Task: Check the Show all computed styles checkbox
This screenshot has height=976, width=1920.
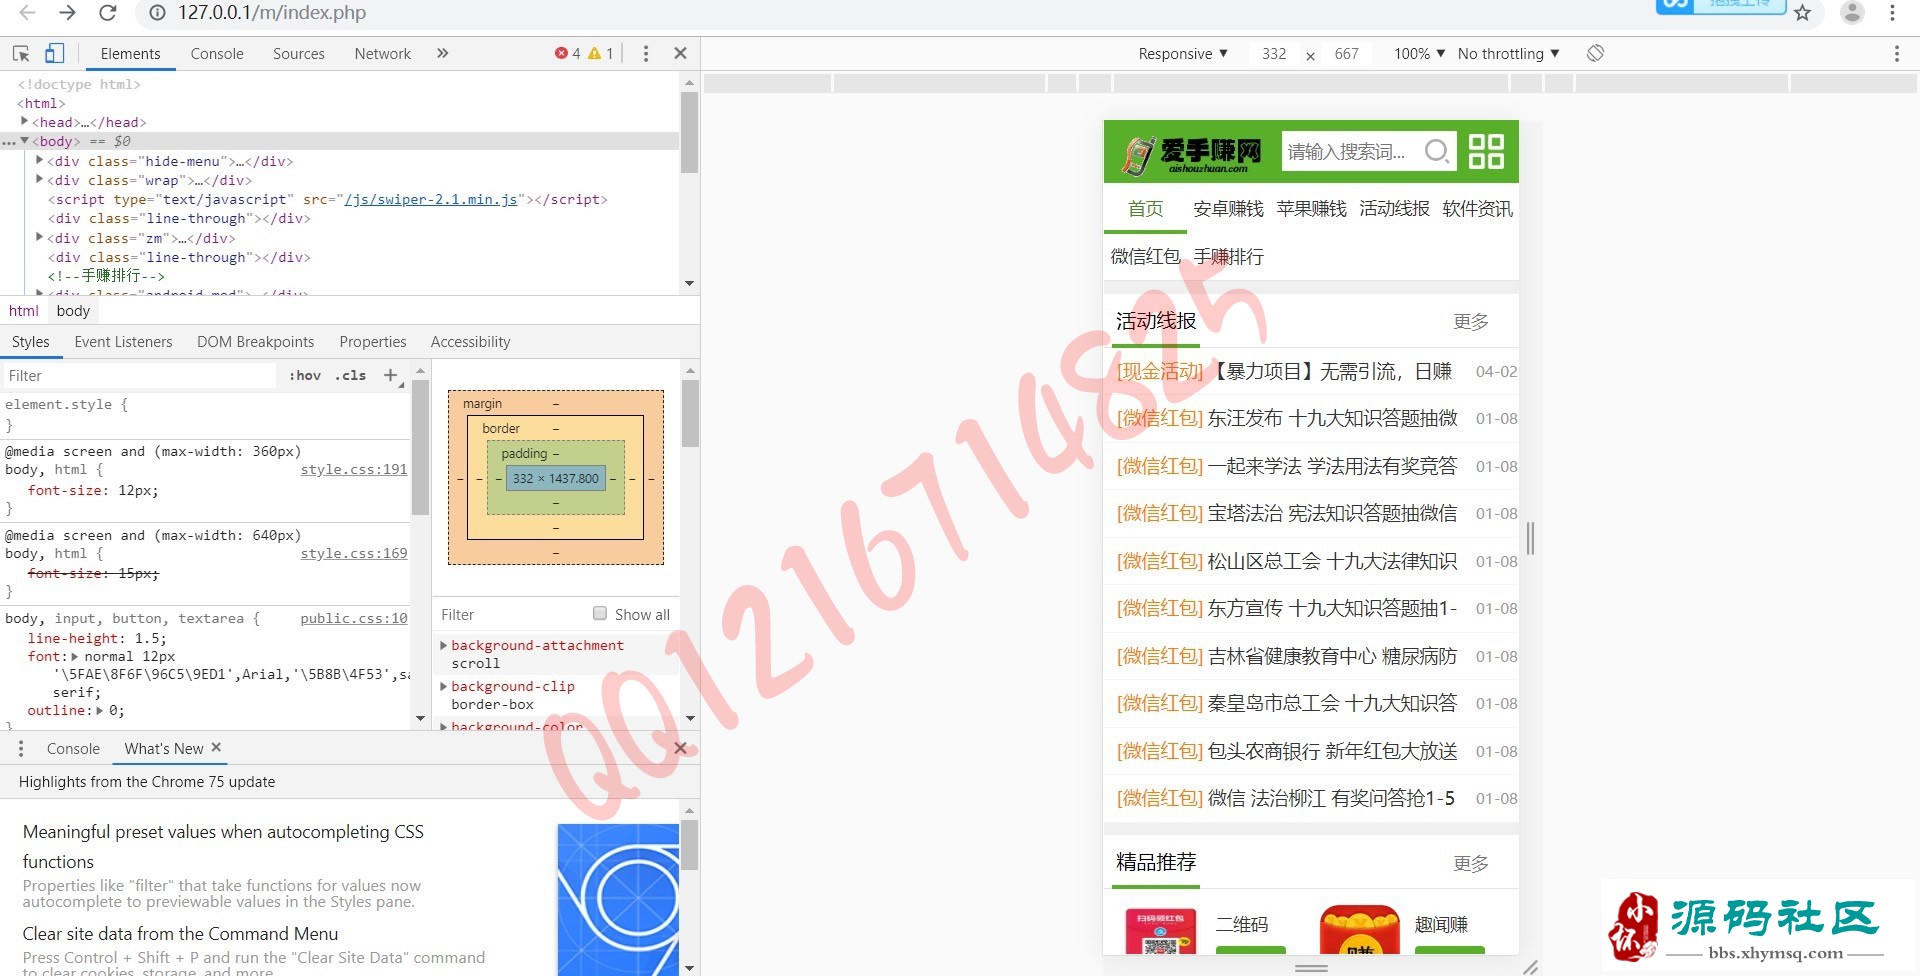Action: click(600, 614)
